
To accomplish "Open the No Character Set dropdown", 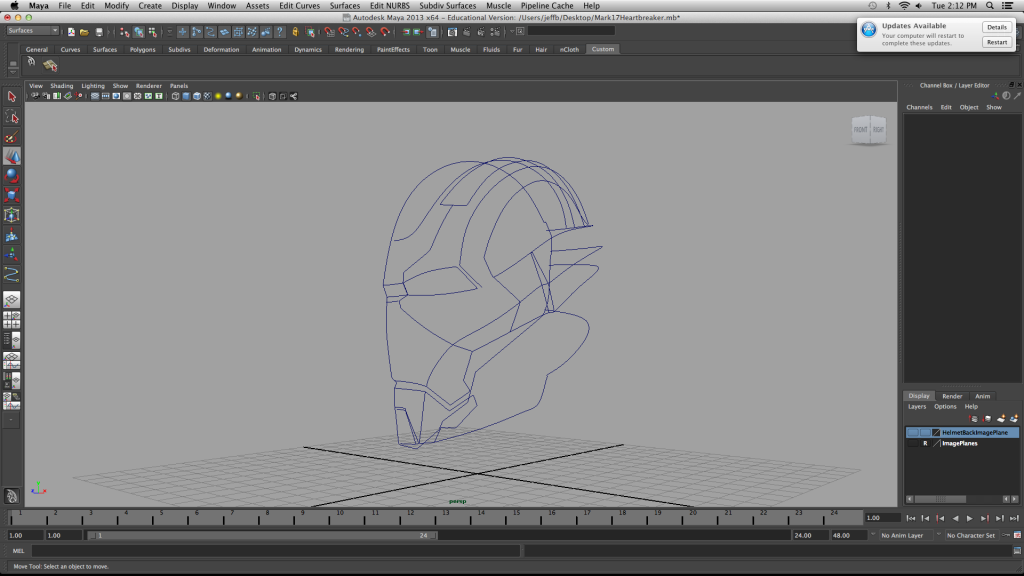I will coord(972,536).
